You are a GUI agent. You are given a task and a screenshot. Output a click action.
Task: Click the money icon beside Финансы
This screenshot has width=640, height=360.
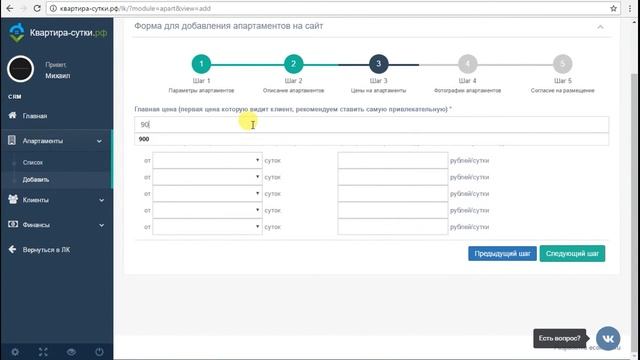13,224
